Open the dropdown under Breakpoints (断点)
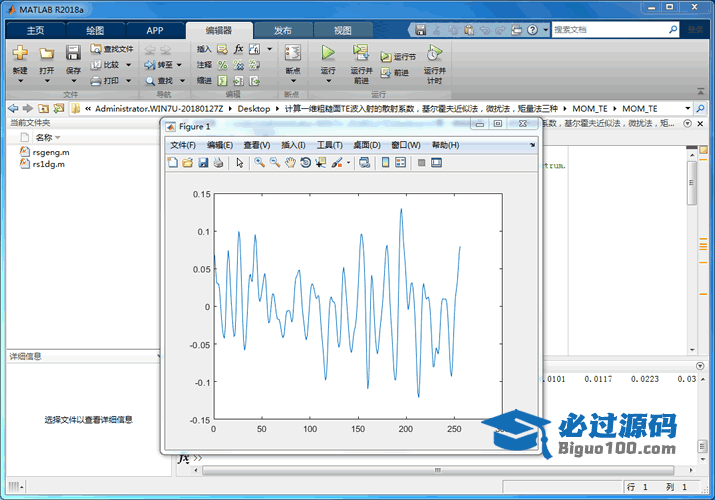The image size is (715, 500). [293, 81]
